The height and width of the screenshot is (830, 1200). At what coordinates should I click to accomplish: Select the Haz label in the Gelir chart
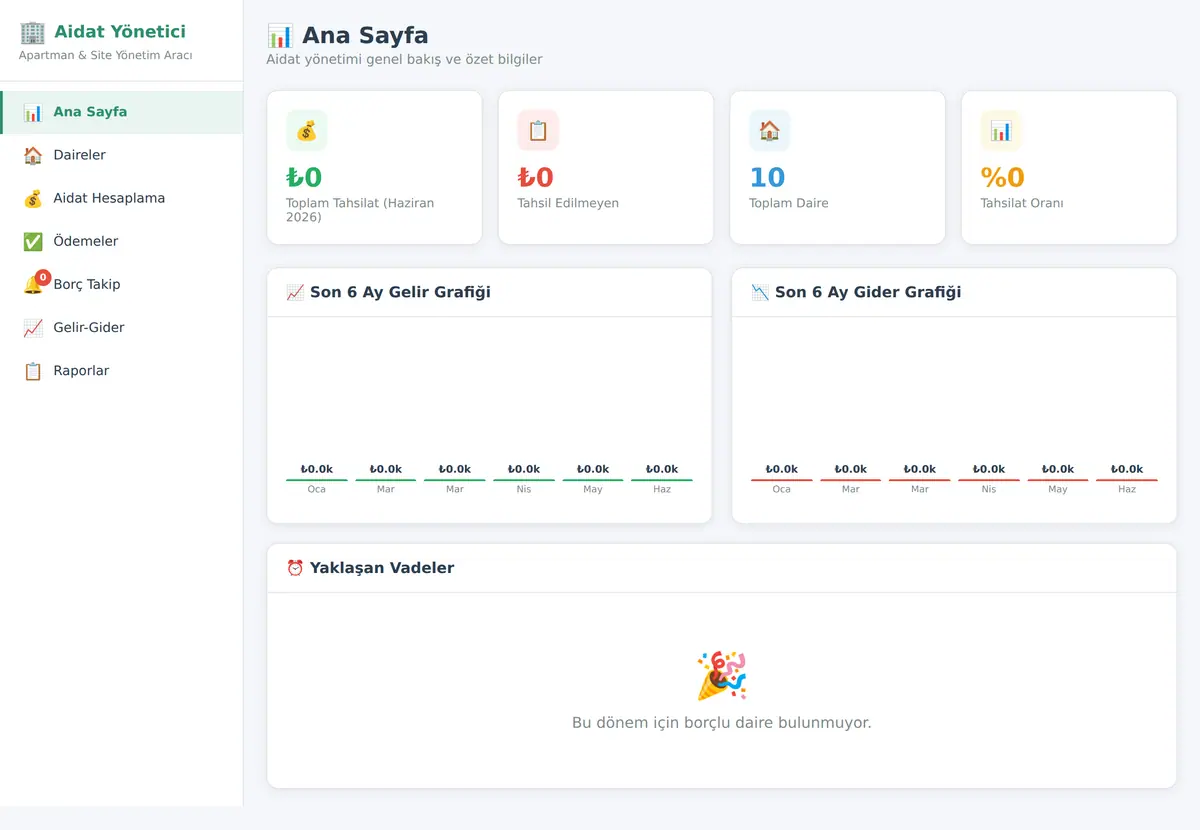tap(662, 489)
